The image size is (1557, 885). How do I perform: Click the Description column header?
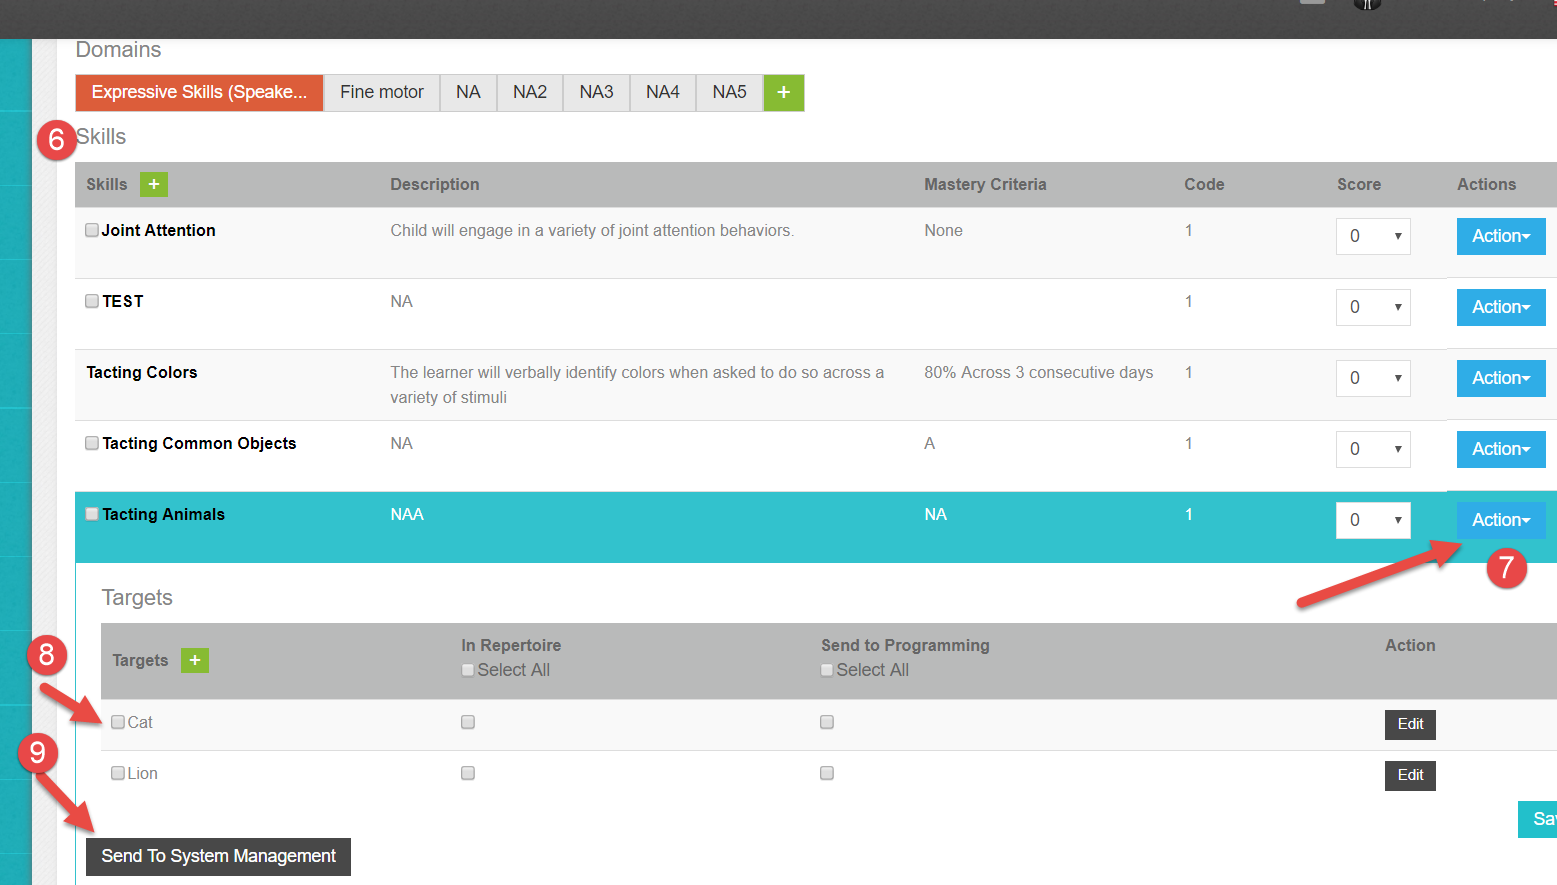tap(435, 184)
